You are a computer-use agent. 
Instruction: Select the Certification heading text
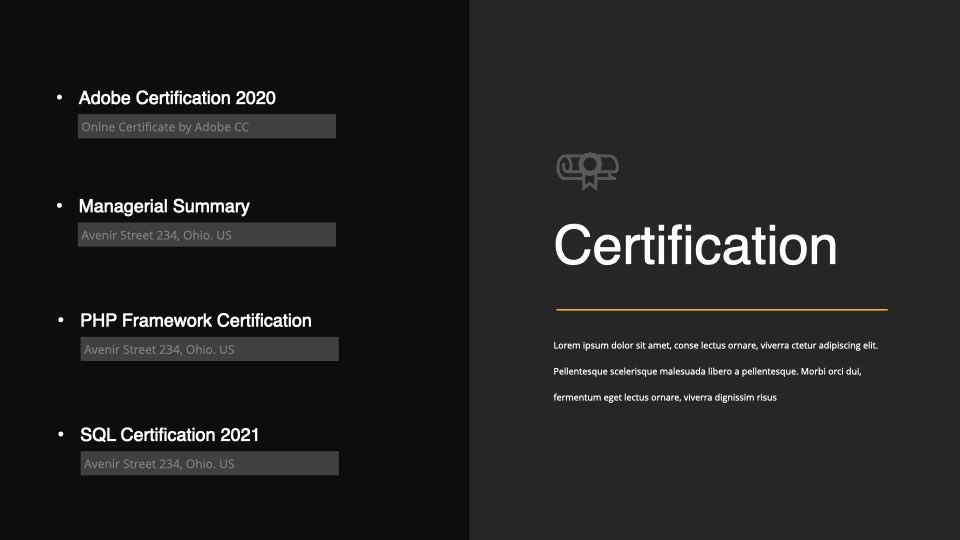coord(695,246)
